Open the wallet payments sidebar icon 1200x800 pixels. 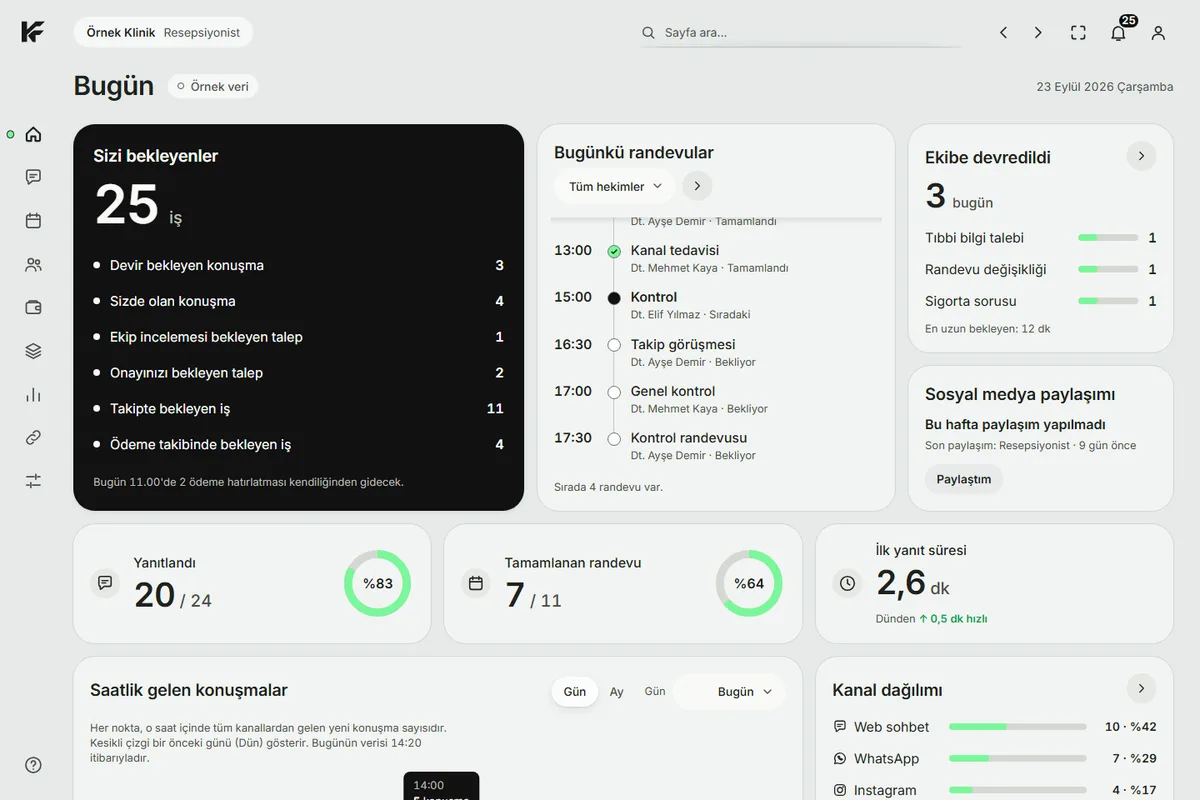coord(33,308)
